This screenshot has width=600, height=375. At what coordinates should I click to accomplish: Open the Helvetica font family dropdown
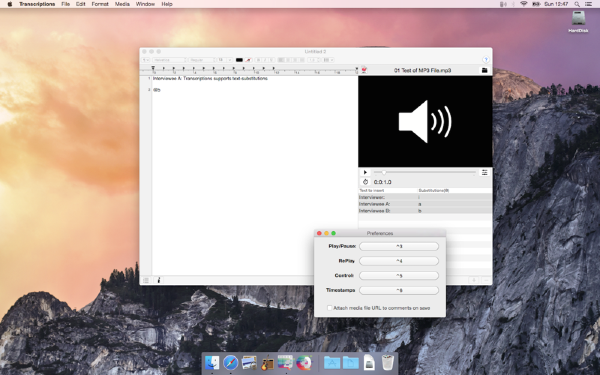169,60
